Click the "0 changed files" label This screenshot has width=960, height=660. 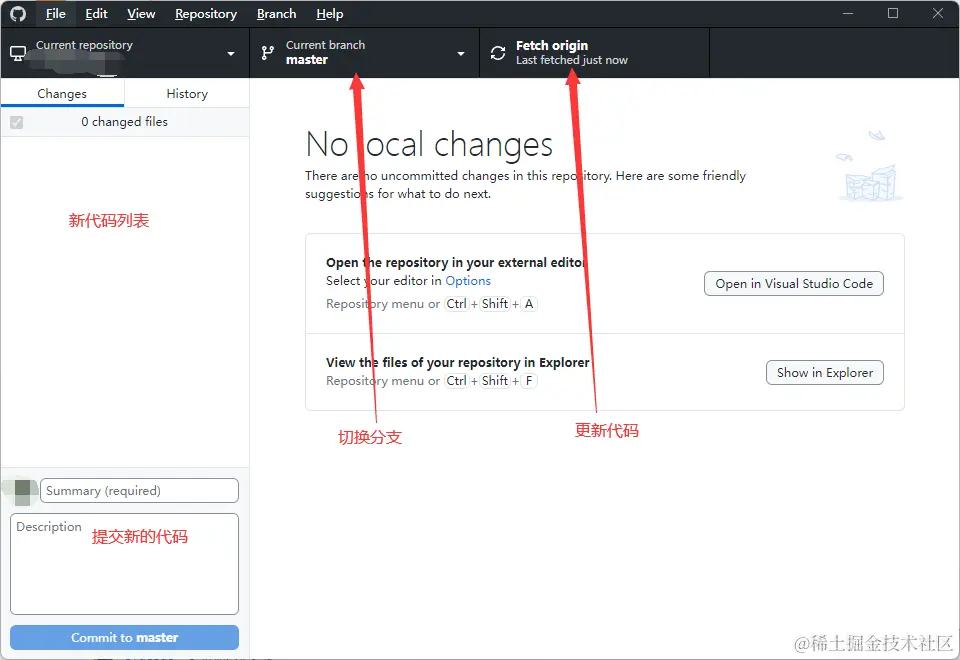point(124,122)
